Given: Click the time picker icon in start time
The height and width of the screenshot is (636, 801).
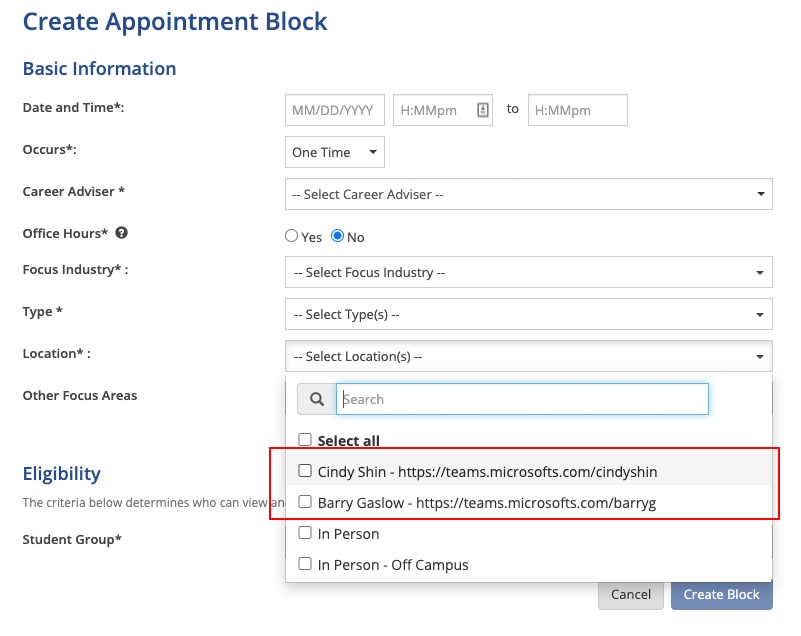Looking at the screenshot, I should (x=483, y=111).
